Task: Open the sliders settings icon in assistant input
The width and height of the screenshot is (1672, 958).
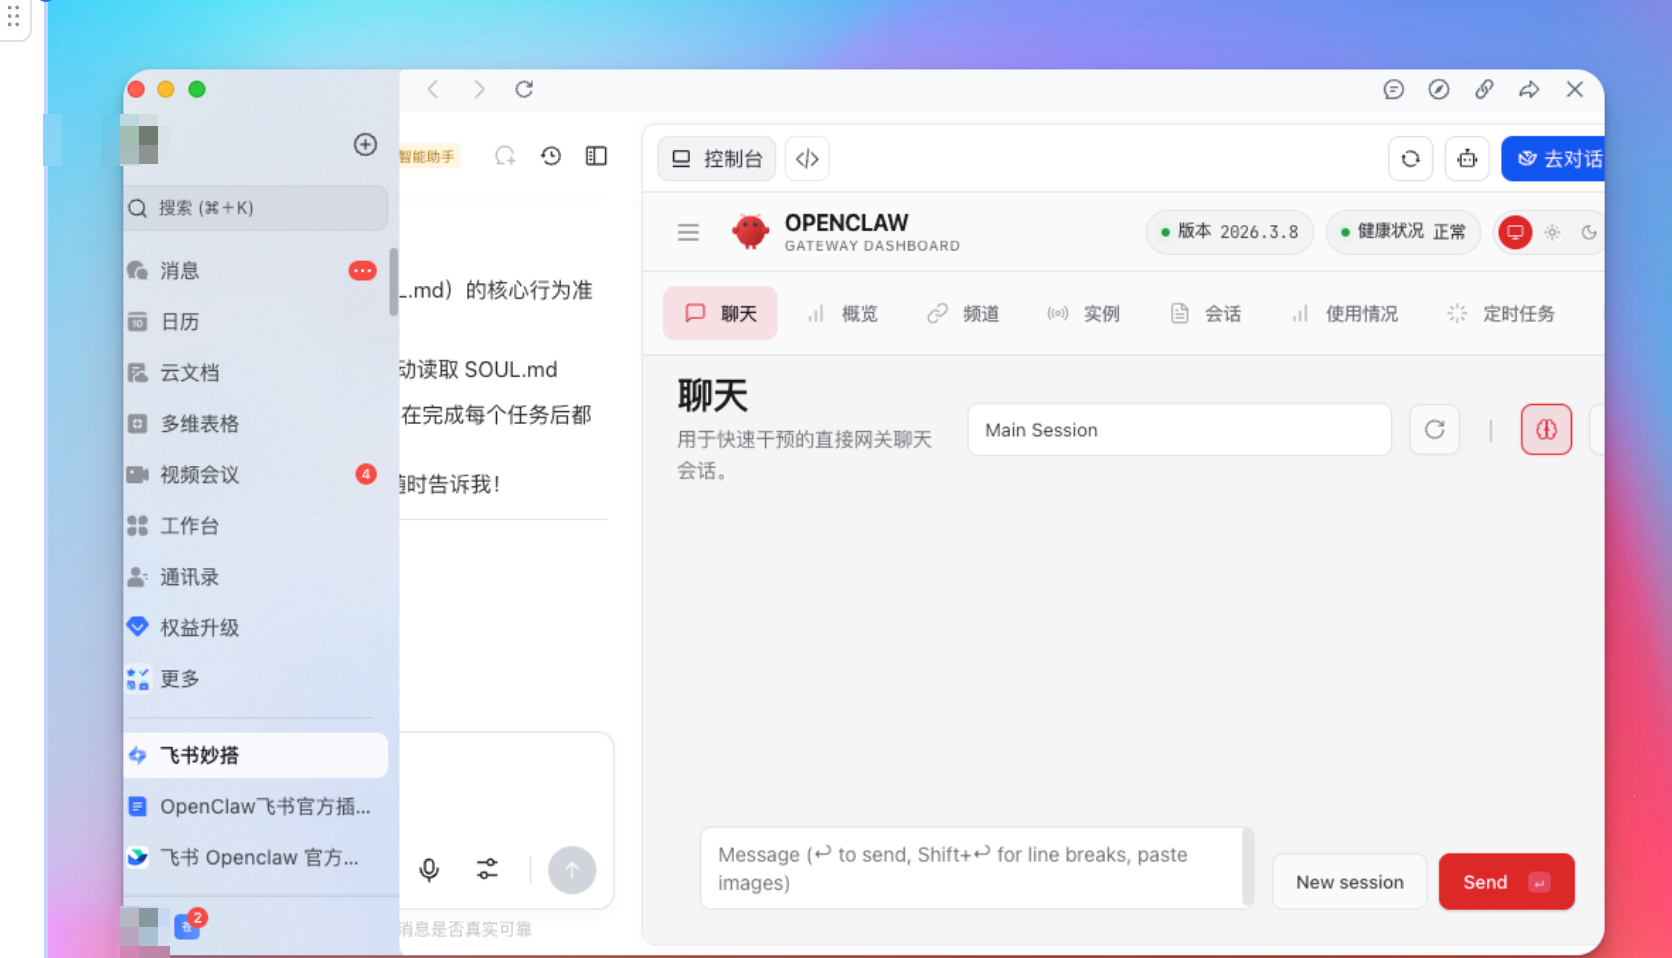Action: point(487,870)
